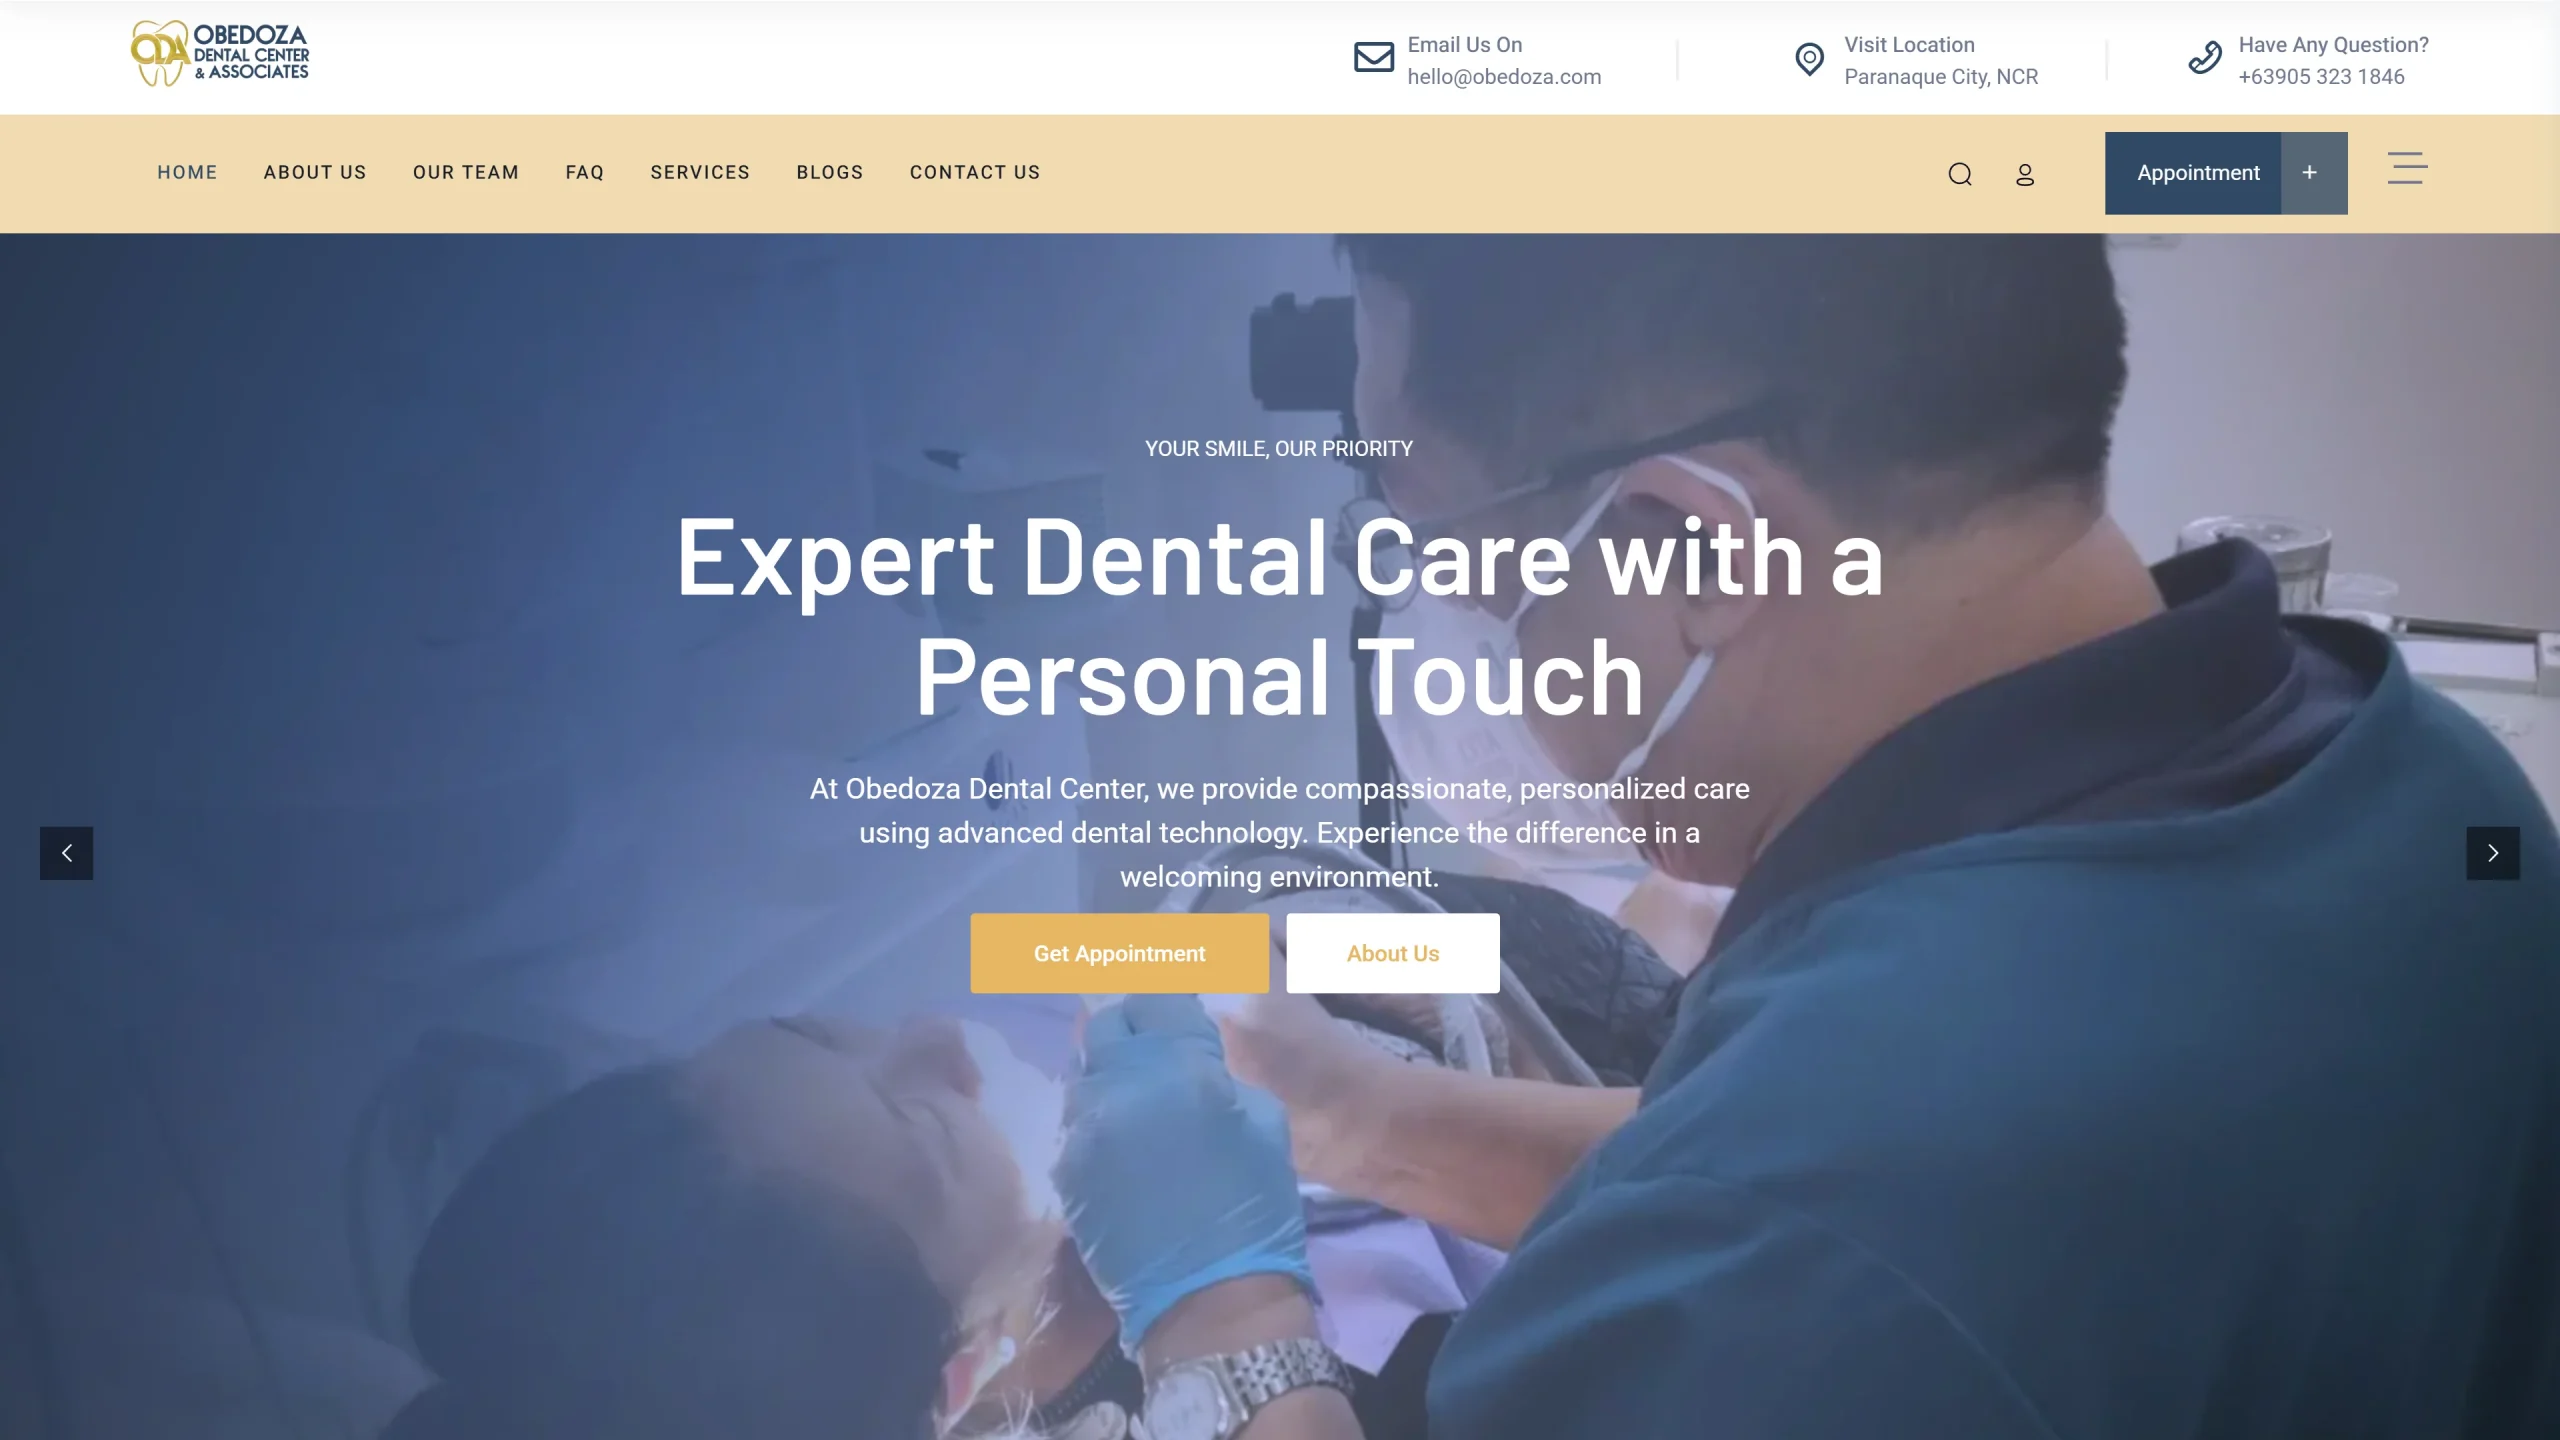Click the OUR TEAM nav link

466,172
